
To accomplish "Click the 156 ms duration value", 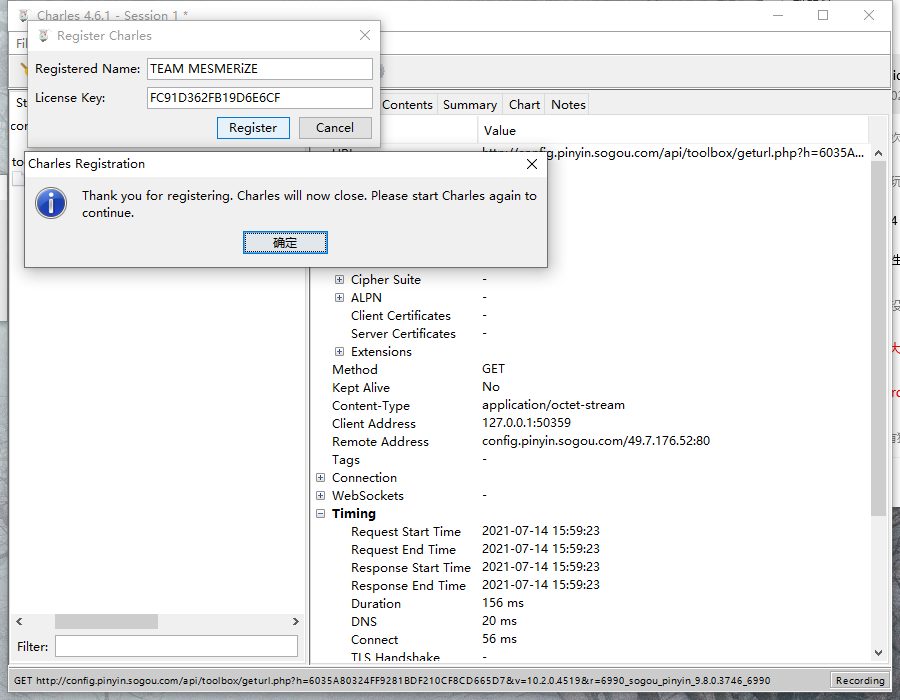I will pyautogui.click(x=503, y=603).
